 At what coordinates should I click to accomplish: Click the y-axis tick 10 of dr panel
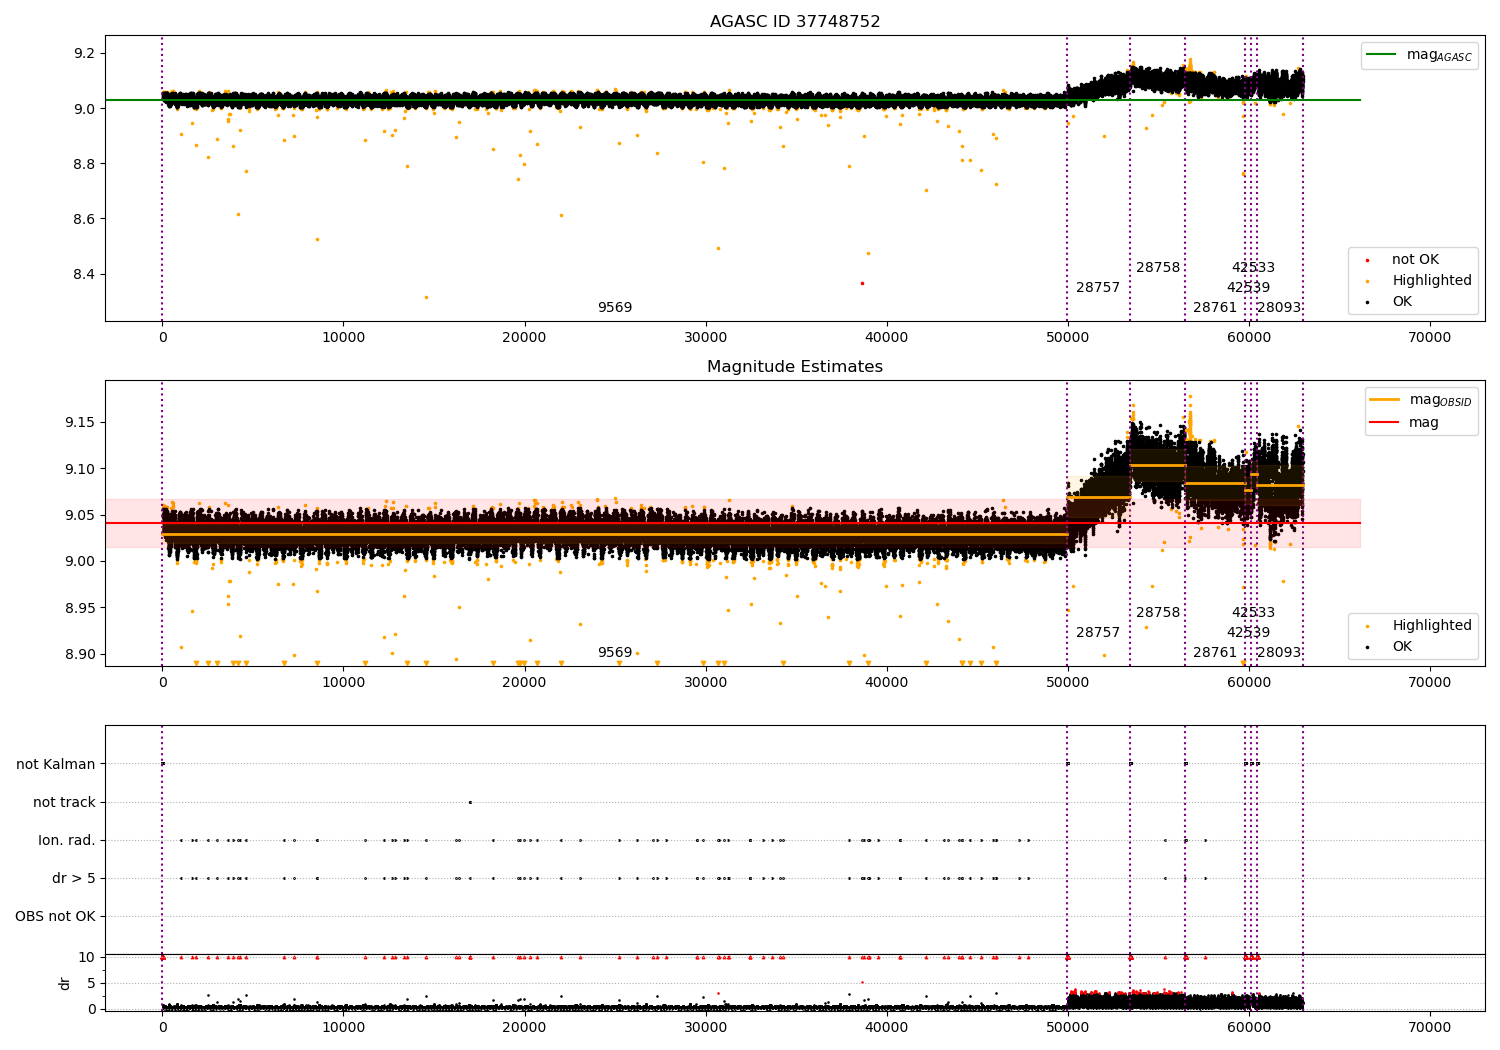point(87,957)
